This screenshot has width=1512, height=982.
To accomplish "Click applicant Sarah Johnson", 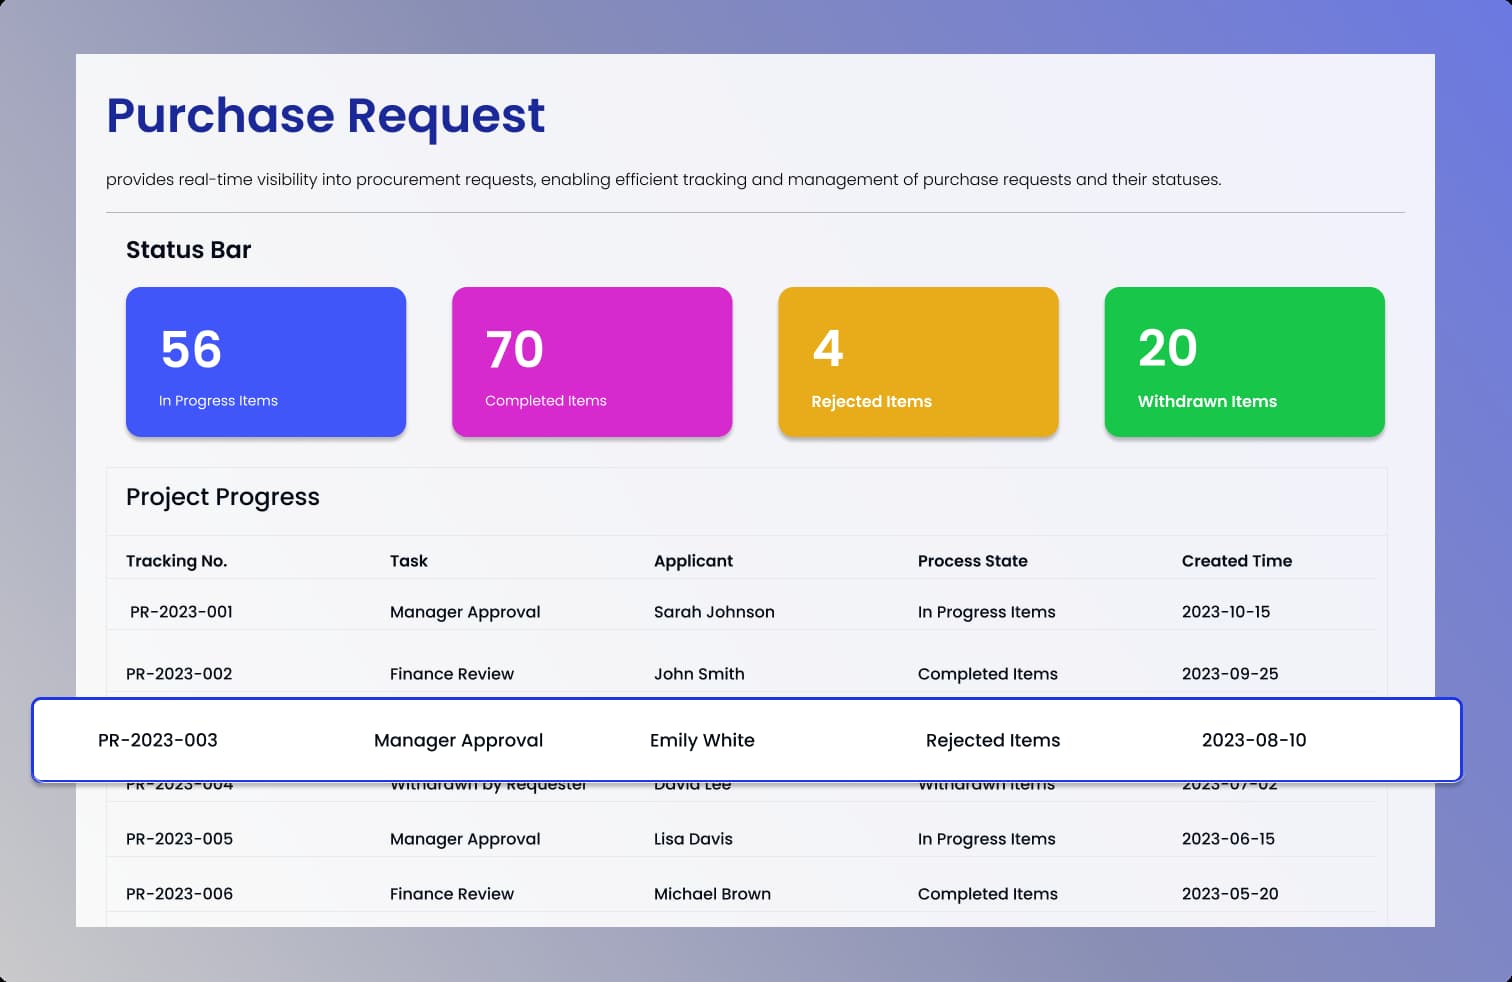I will [x=713, y=612].
